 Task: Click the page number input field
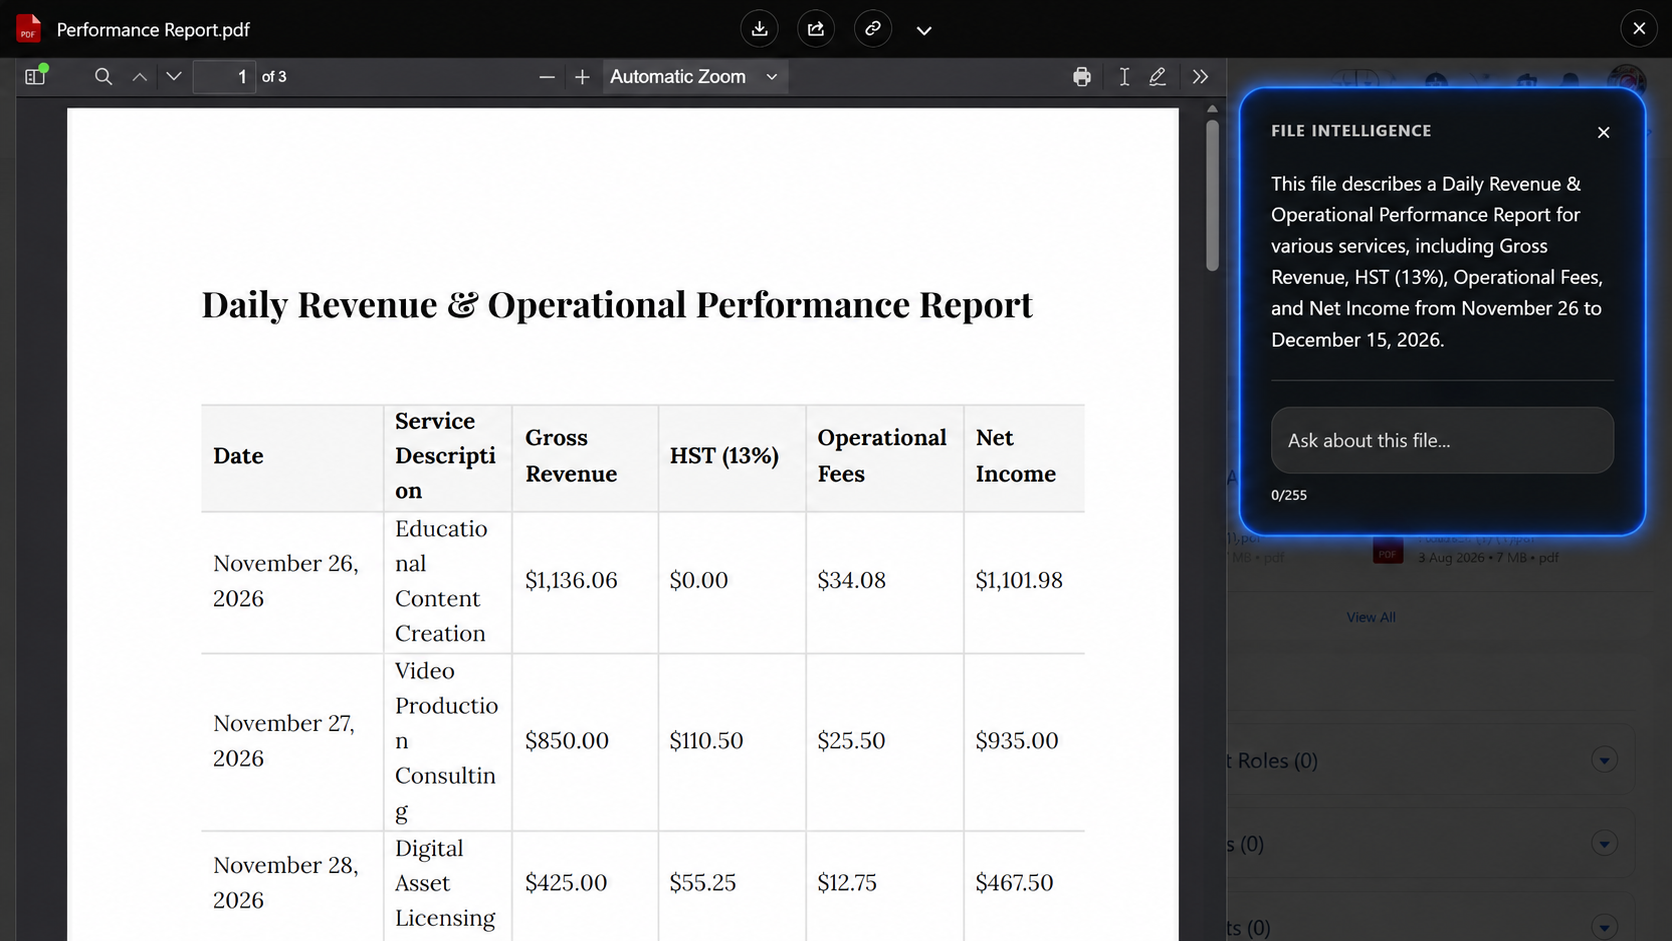pos(224,76)
